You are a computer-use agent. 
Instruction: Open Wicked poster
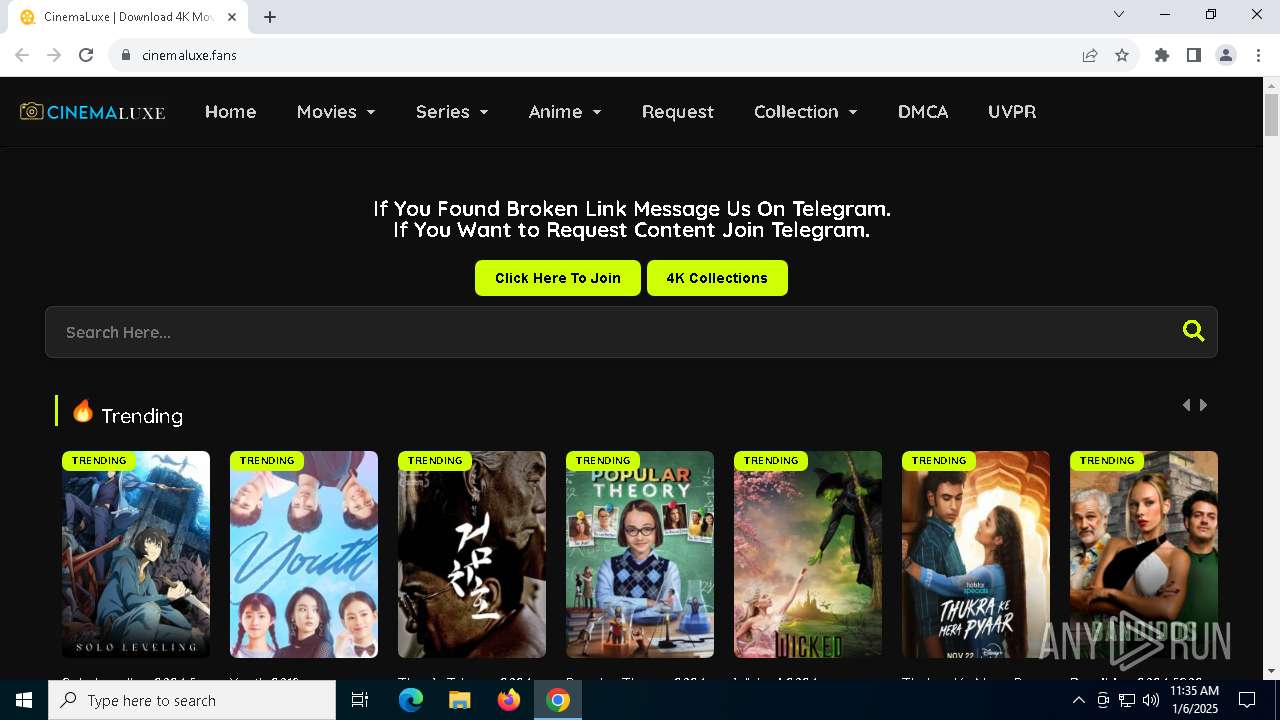point(808,554)
